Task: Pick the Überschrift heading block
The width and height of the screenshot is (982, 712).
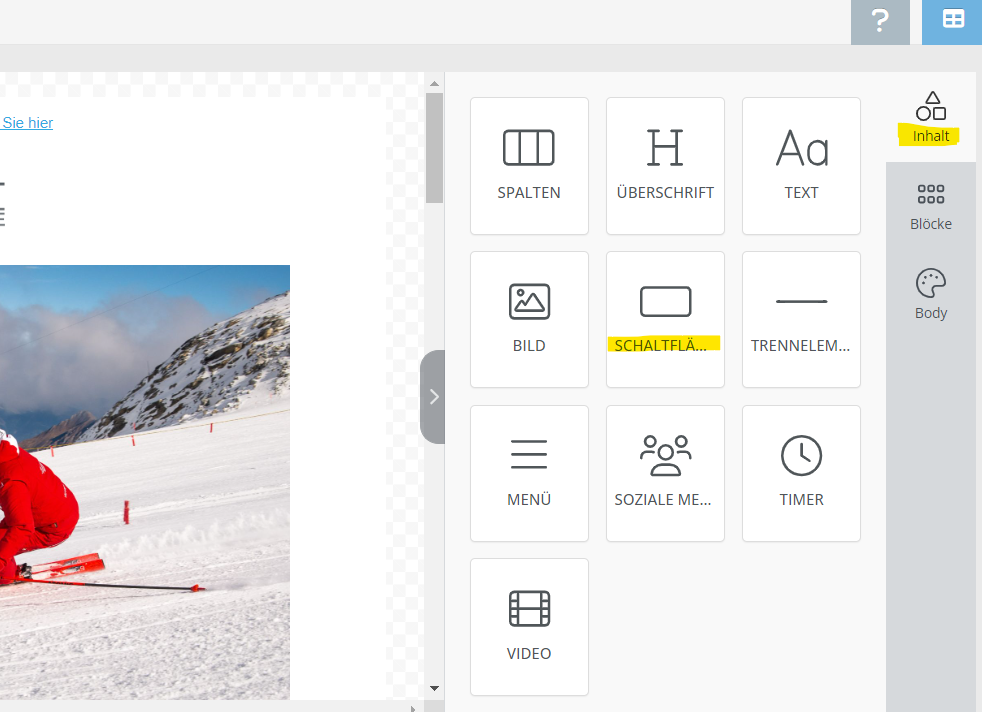Action: [665, 166]
